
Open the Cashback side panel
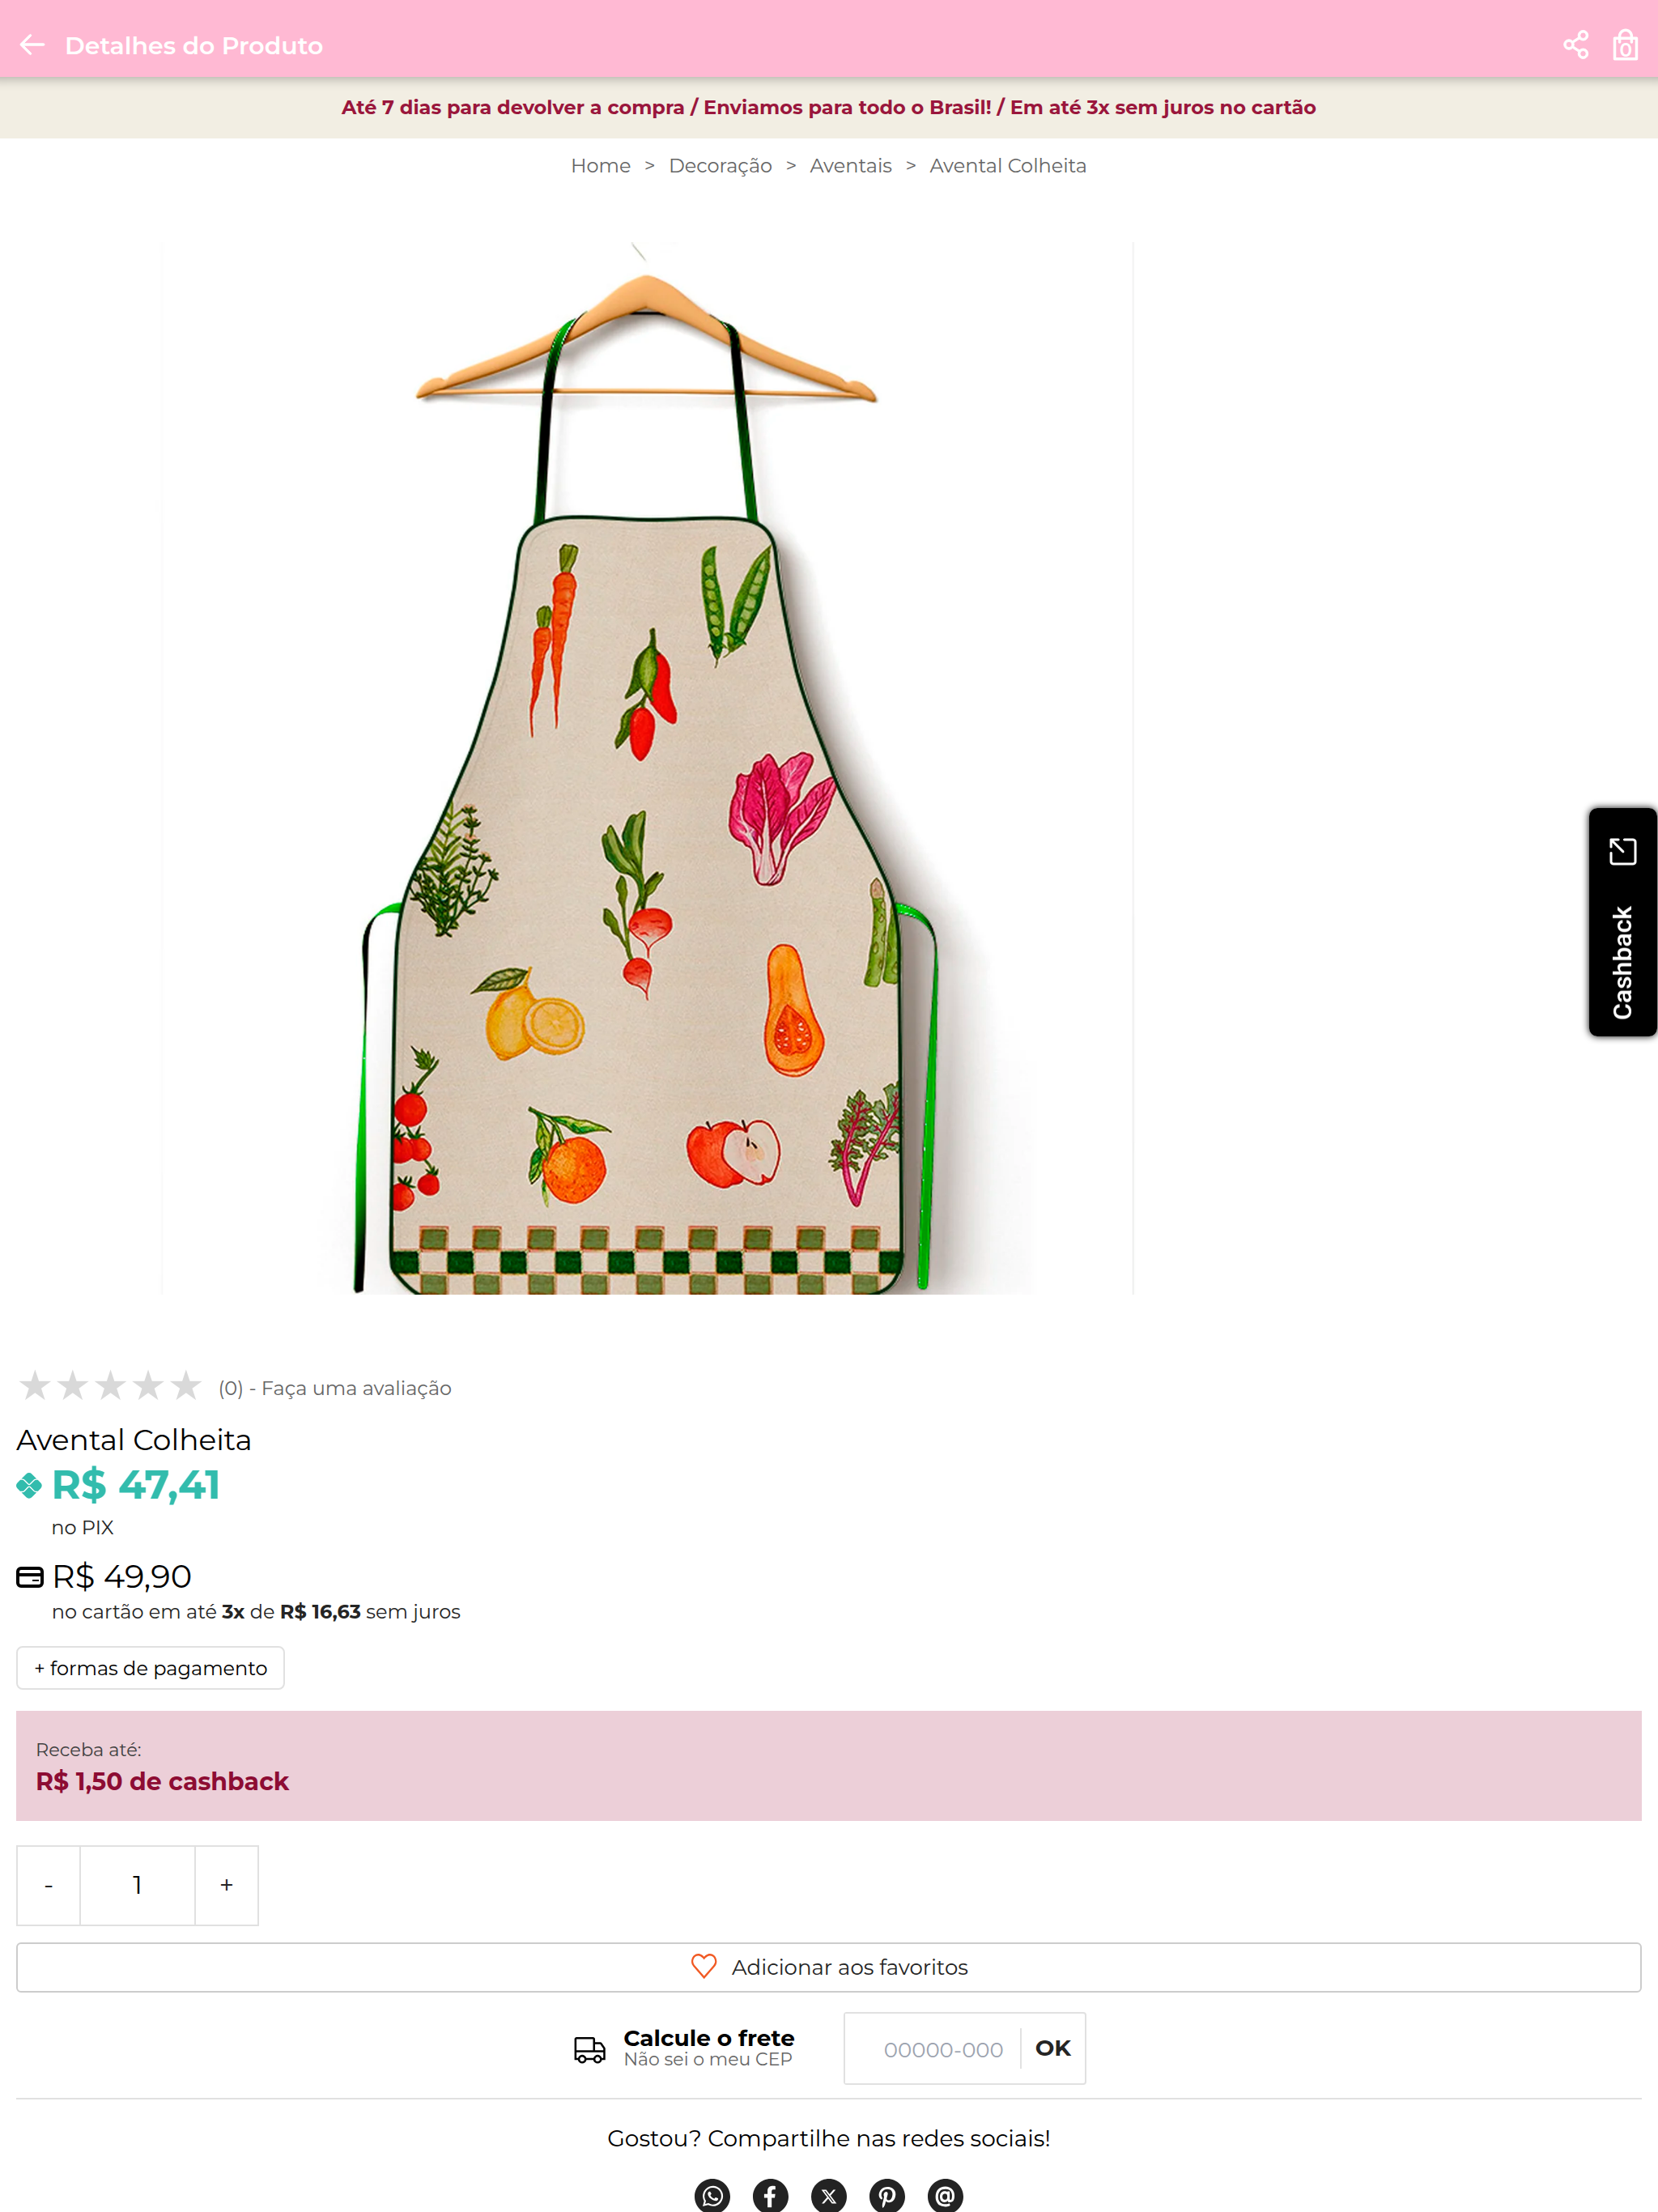pos(1622,922)
